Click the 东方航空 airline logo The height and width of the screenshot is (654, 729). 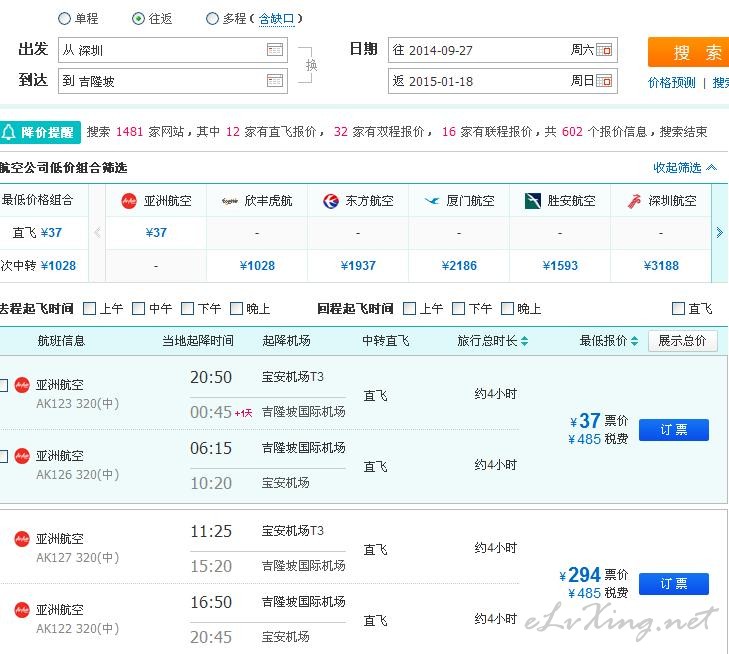click(331, 201)
